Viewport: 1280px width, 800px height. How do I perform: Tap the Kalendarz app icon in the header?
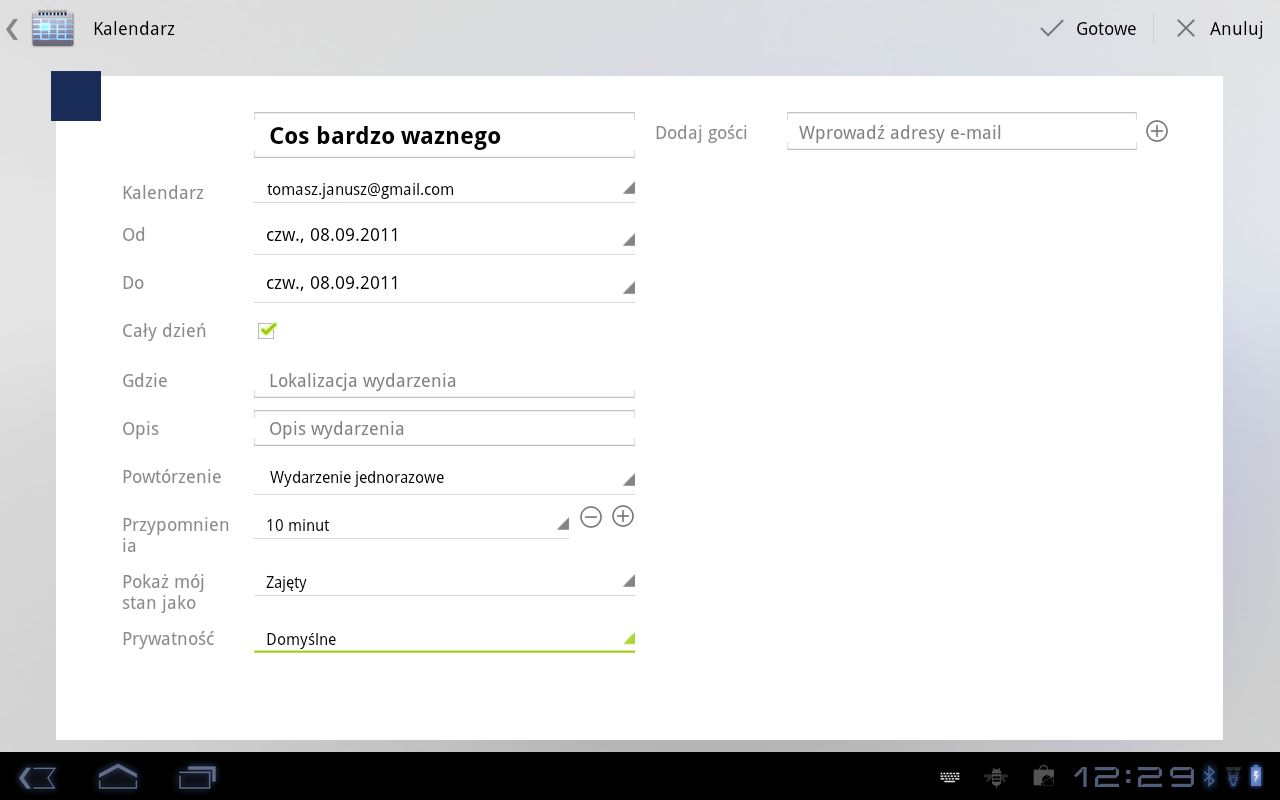pos(53,28)
